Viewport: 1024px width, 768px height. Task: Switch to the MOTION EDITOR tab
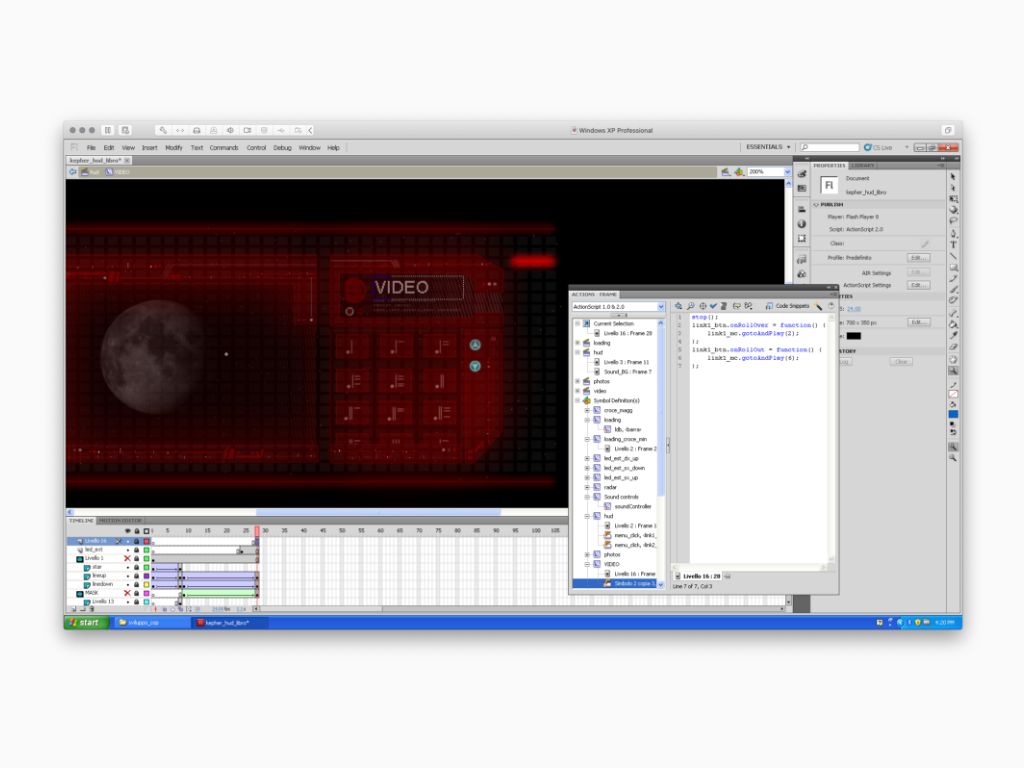pyautogui.click(x=120, y=520)
